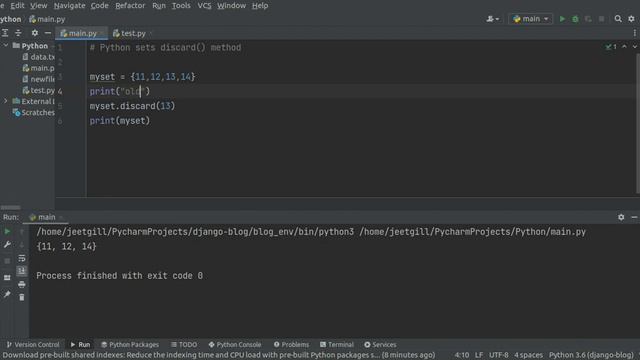Viewport: 640px width, 360px height.
Task: Open editor tabs more options menu
Action: point(634,33)
